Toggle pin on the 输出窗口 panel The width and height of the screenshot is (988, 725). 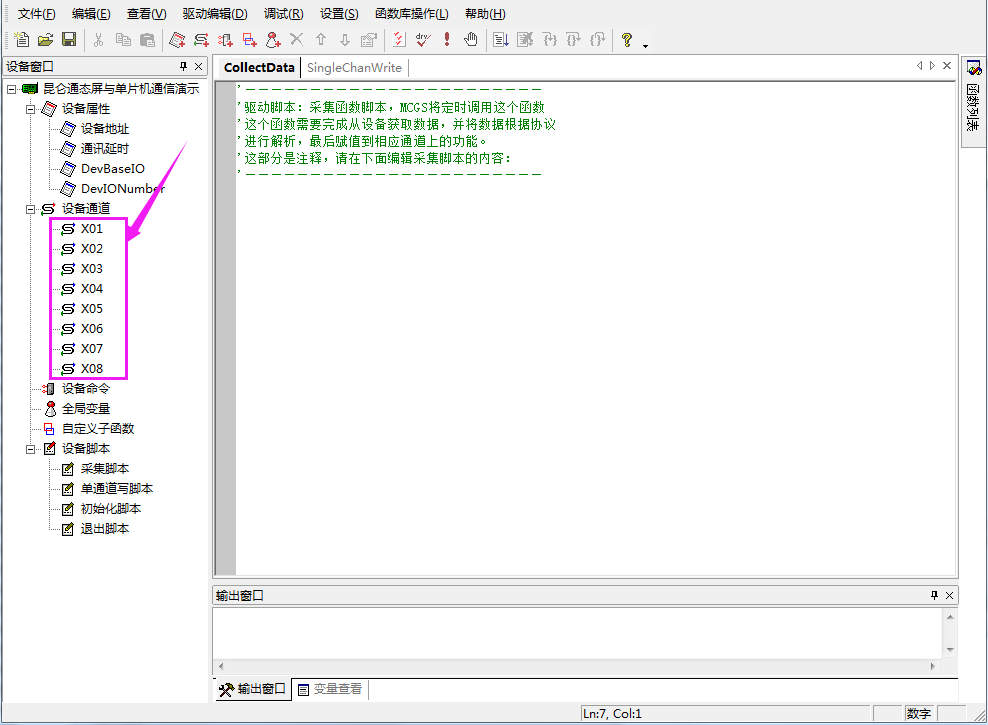tap(934, 595)
